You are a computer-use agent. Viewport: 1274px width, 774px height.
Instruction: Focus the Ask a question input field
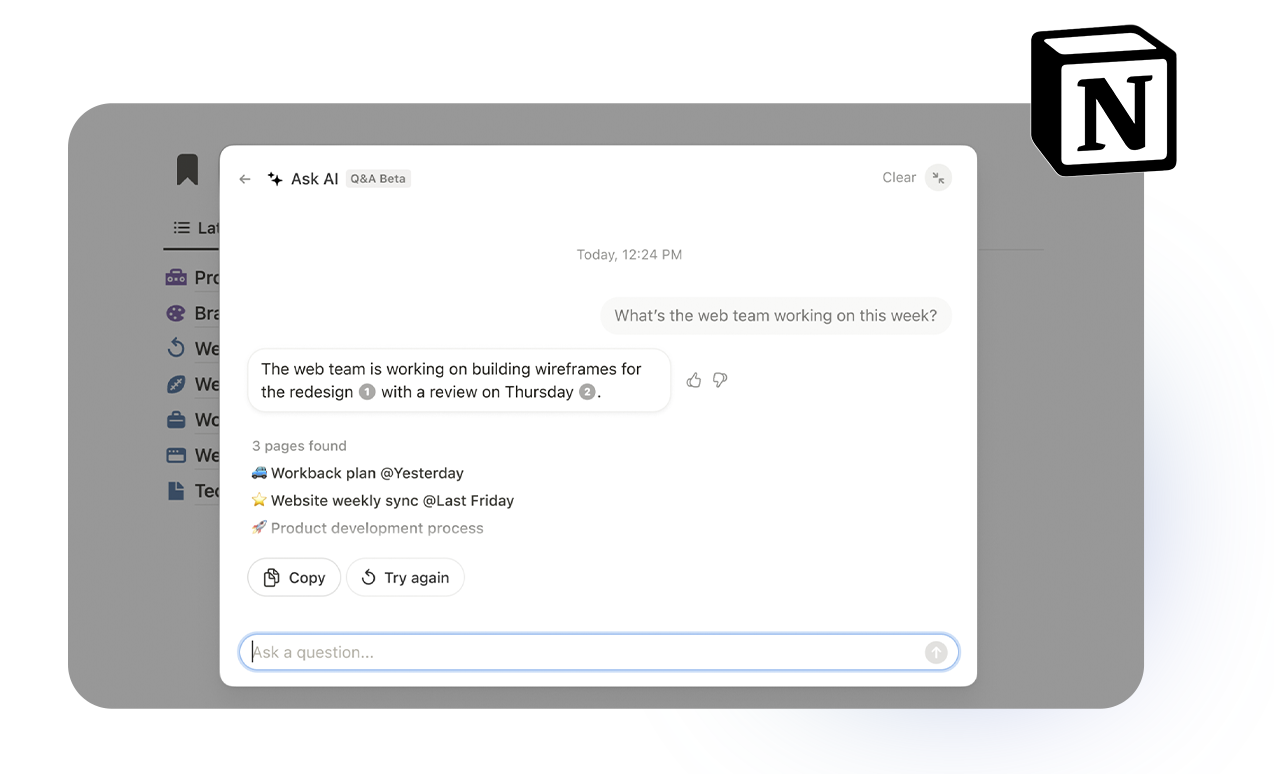[x=580, y=653]
